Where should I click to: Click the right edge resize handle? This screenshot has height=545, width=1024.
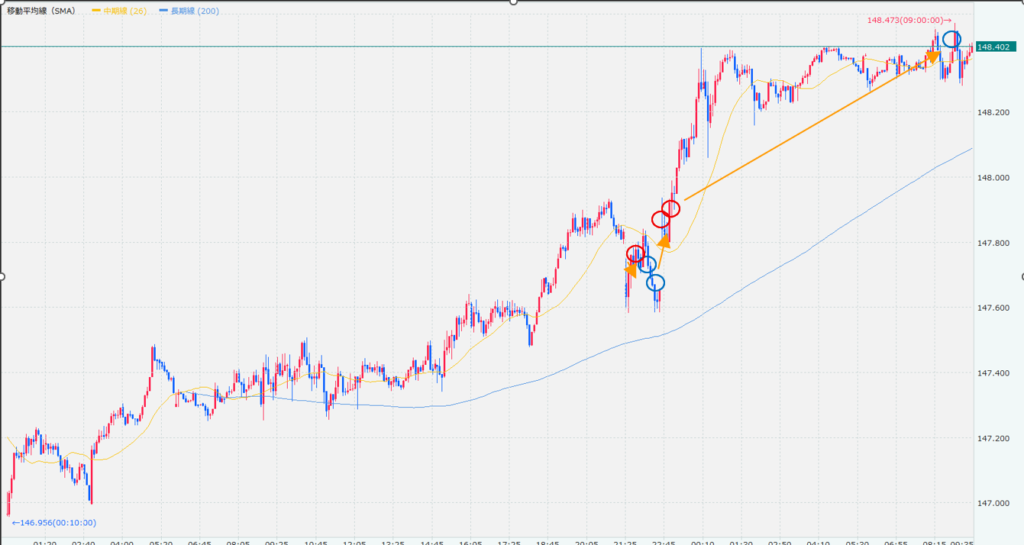pyautogui.click(x=1020, y=276)
